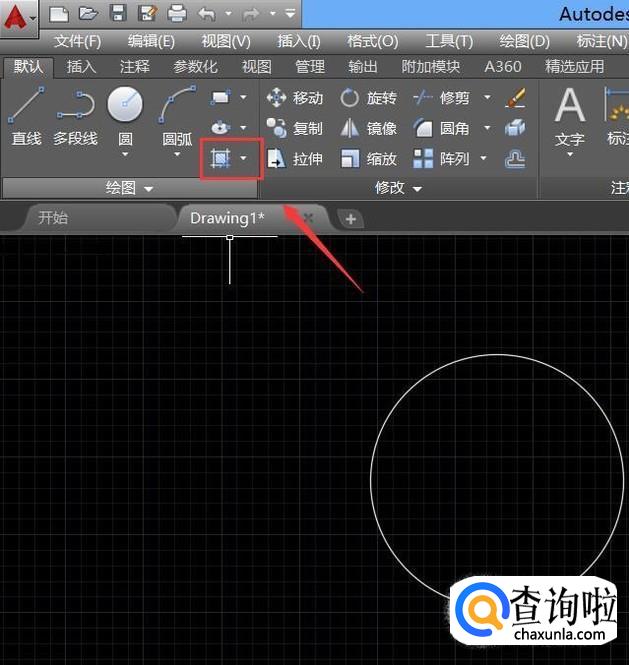Click the Print icon in quick access toolbar

[x=177, y=14]
